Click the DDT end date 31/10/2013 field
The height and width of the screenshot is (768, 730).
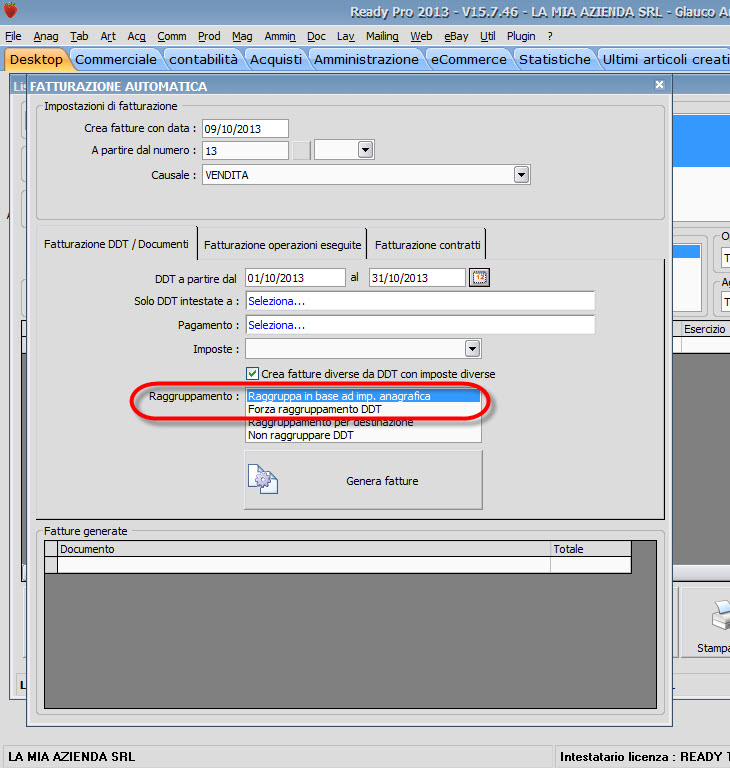(417, 278)
